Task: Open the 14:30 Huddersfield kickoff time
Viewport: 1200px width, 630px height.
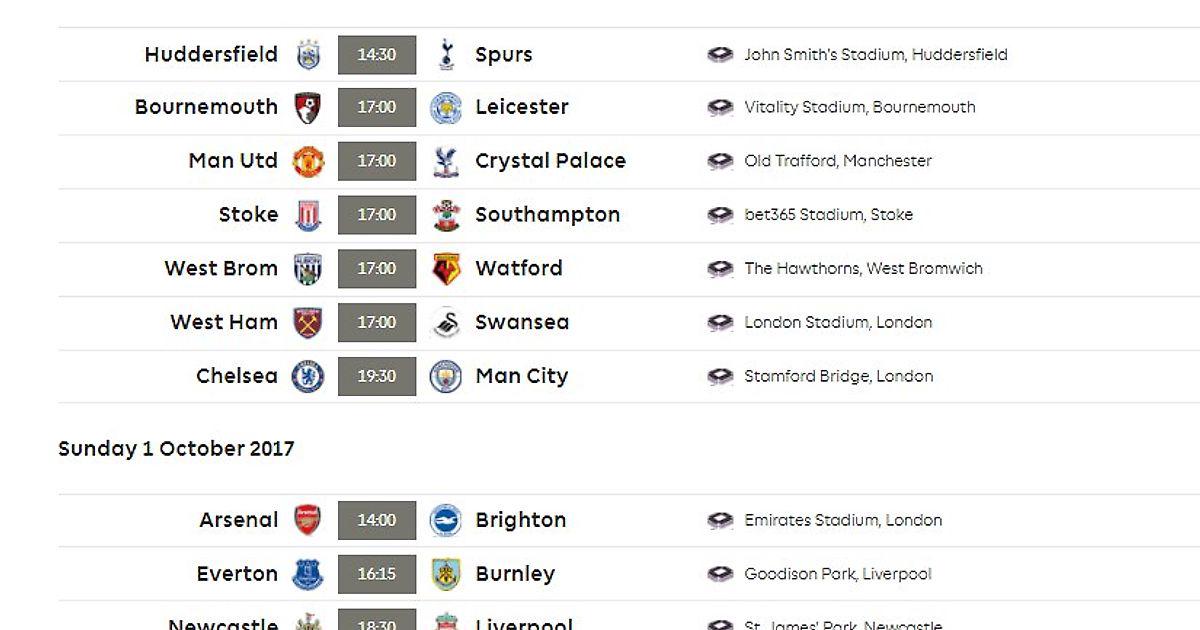Action: point(377,54)
